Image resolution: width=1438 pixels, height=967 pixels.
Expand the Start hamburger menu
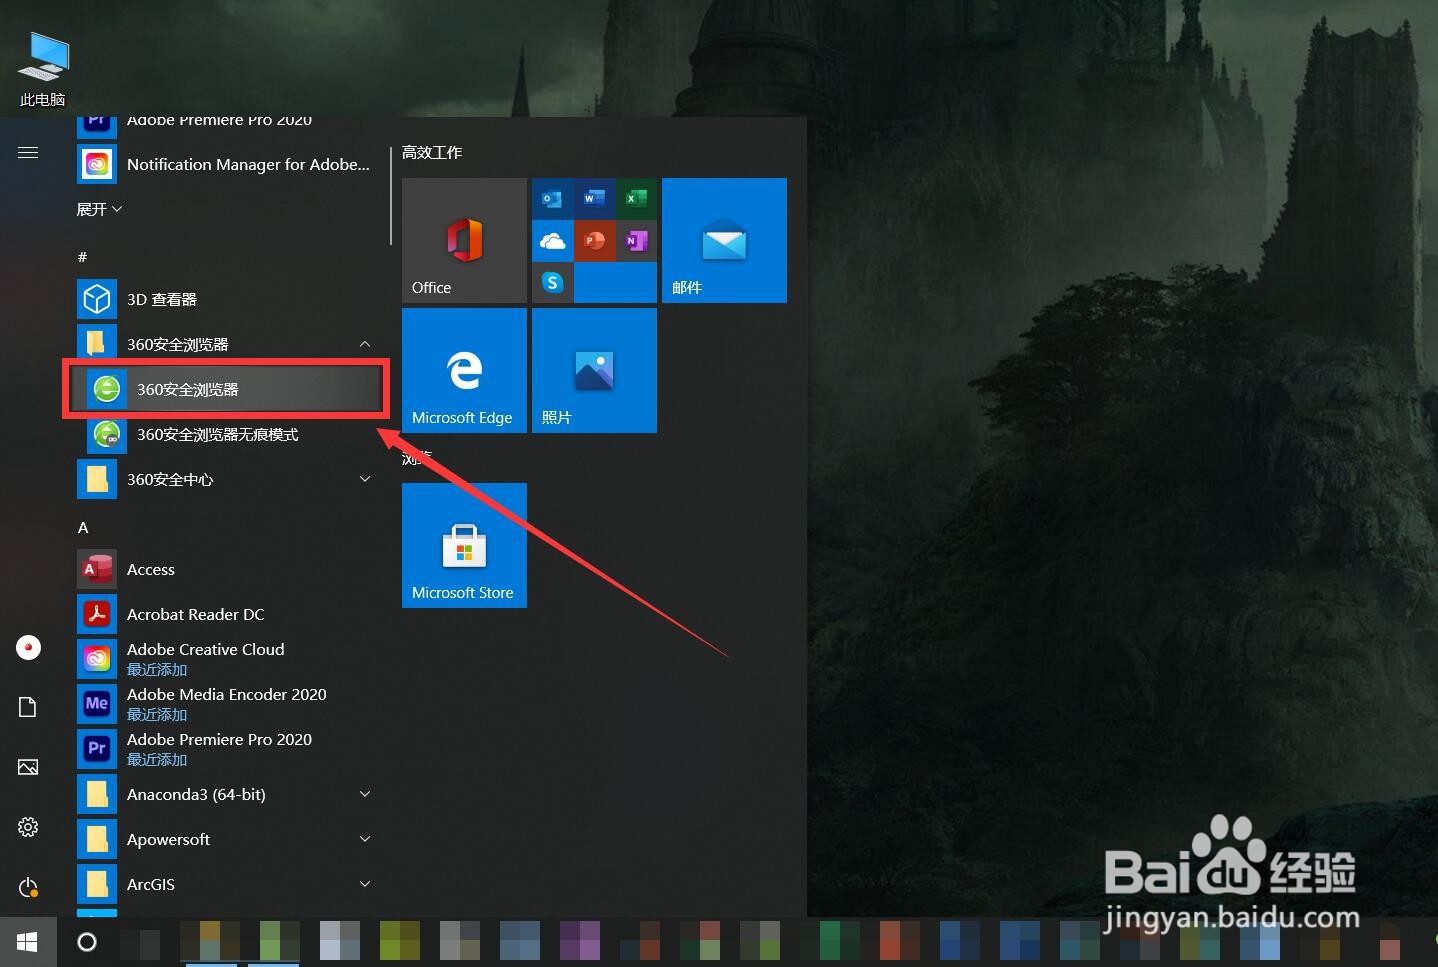coord(28,152)
